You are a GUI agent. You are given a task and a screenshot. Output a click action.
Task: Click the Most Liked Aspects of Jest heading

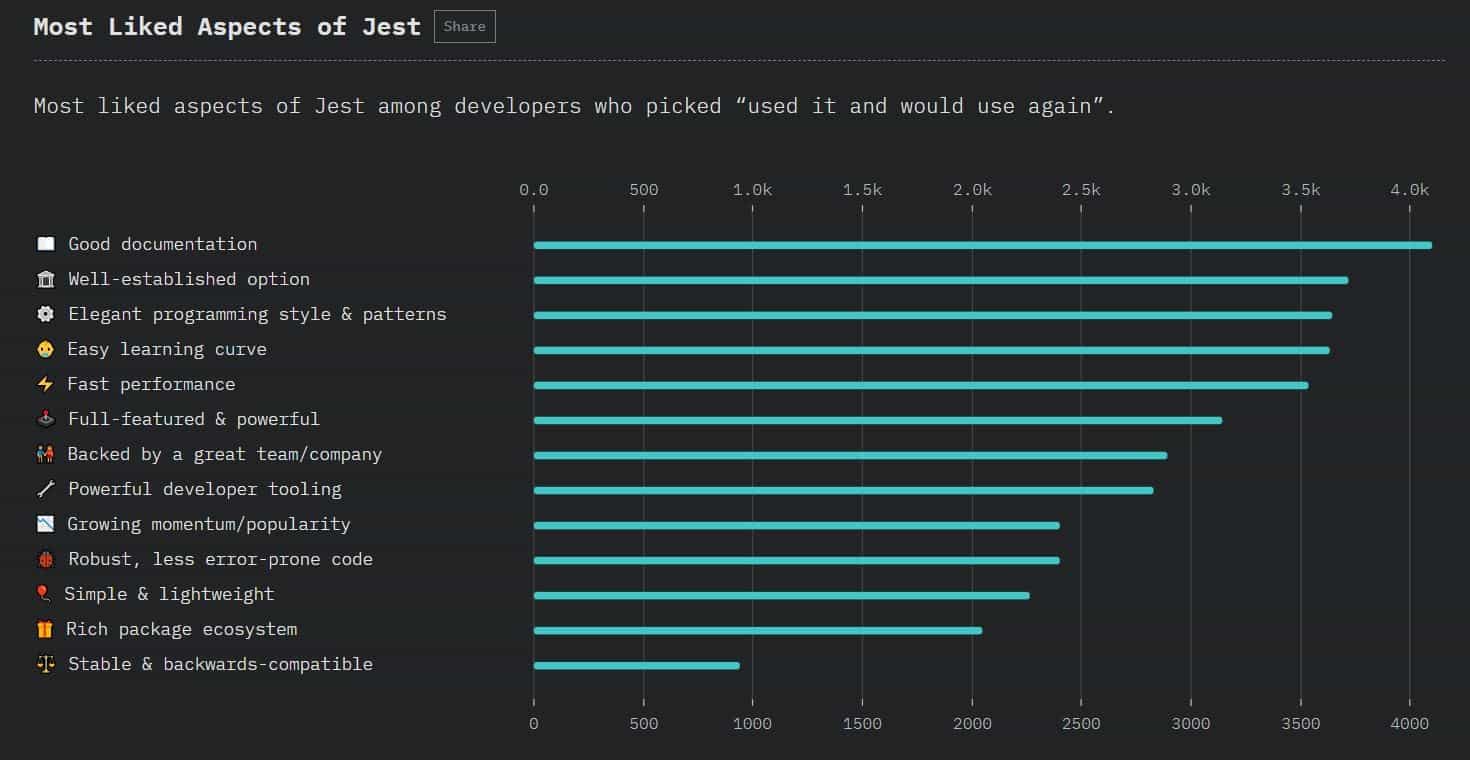tap(227, 27)
